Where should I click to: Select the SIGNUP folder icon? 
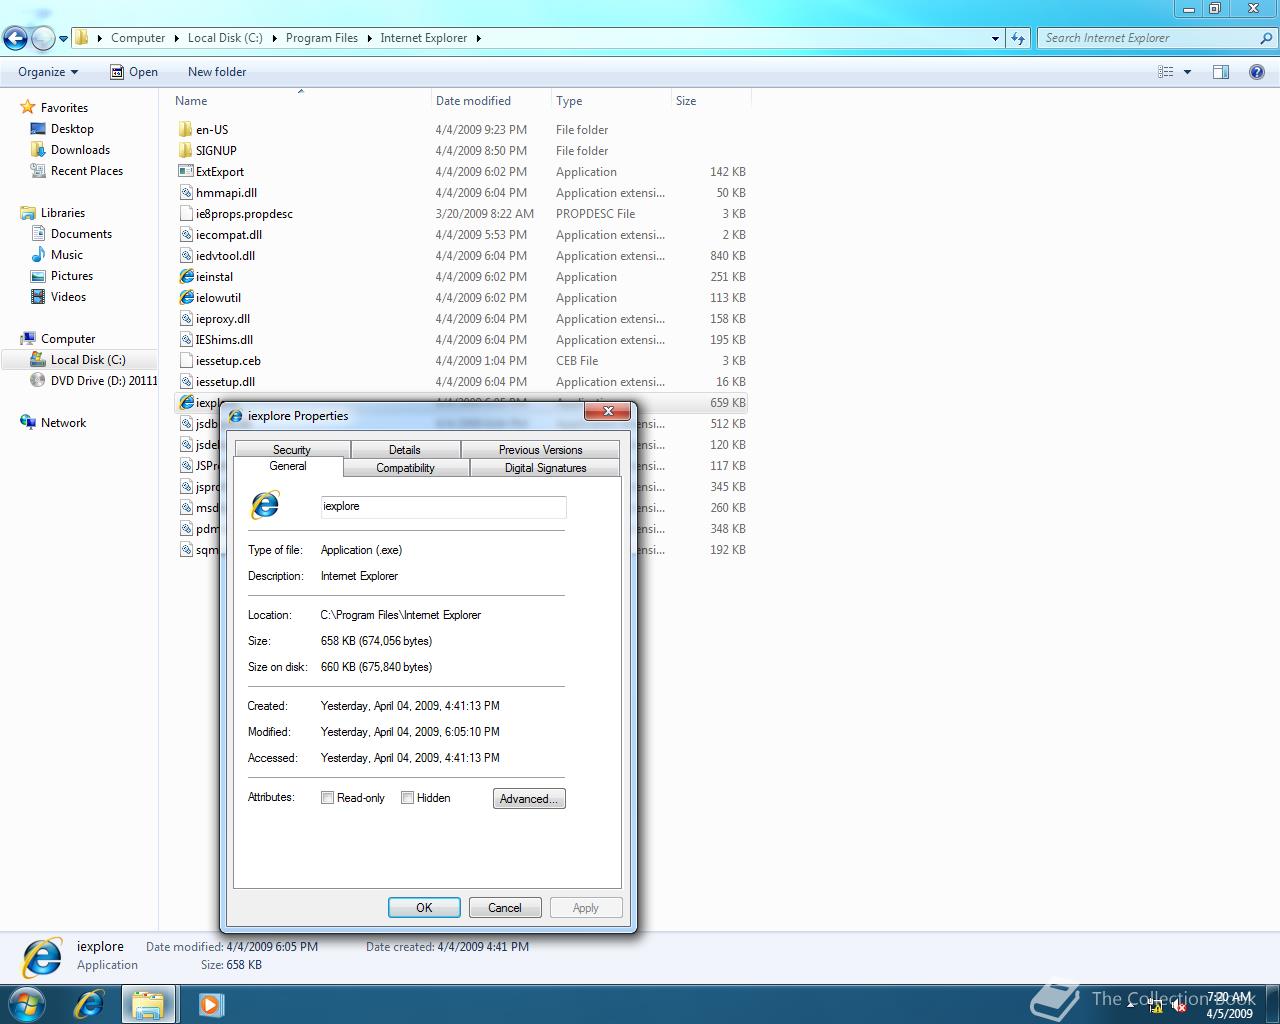(x=185, y=151)
